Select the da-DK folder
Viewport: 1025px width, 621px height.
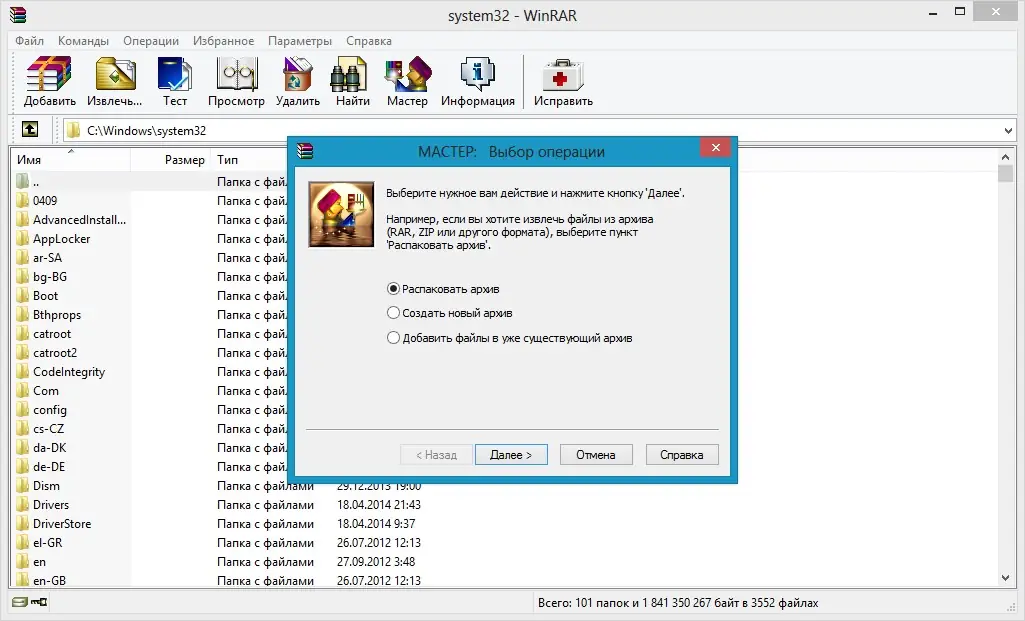(49, 448)
